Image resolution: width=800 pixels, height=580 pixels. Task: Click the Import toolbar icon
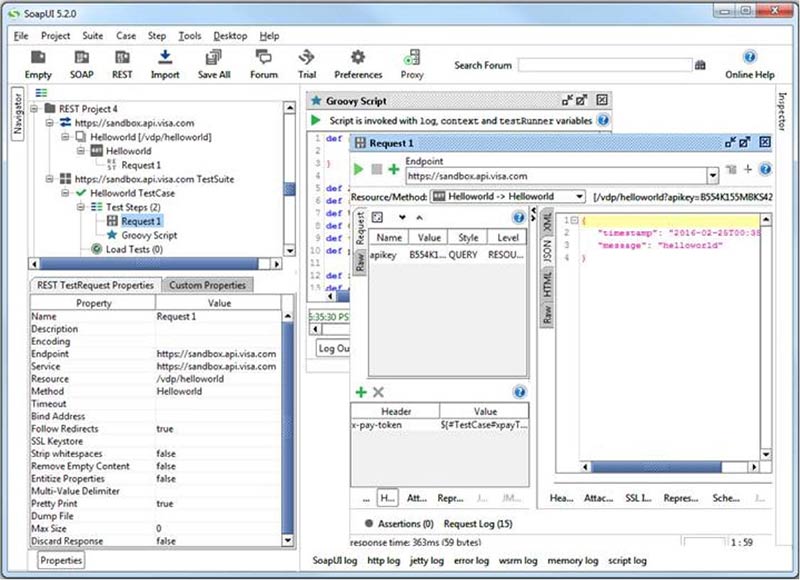[x=165, y=58]
